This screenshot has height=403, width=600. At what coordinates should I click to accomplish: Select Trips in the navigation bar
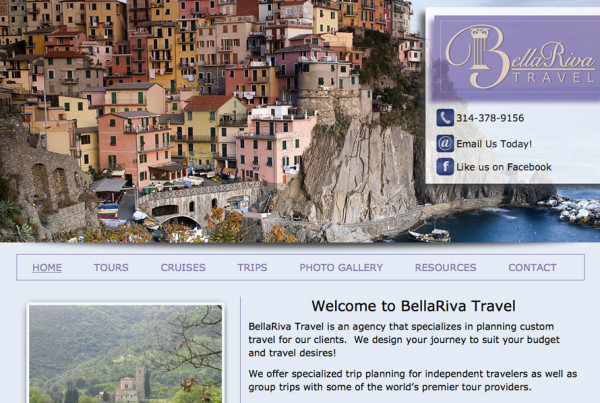[252, 268]
